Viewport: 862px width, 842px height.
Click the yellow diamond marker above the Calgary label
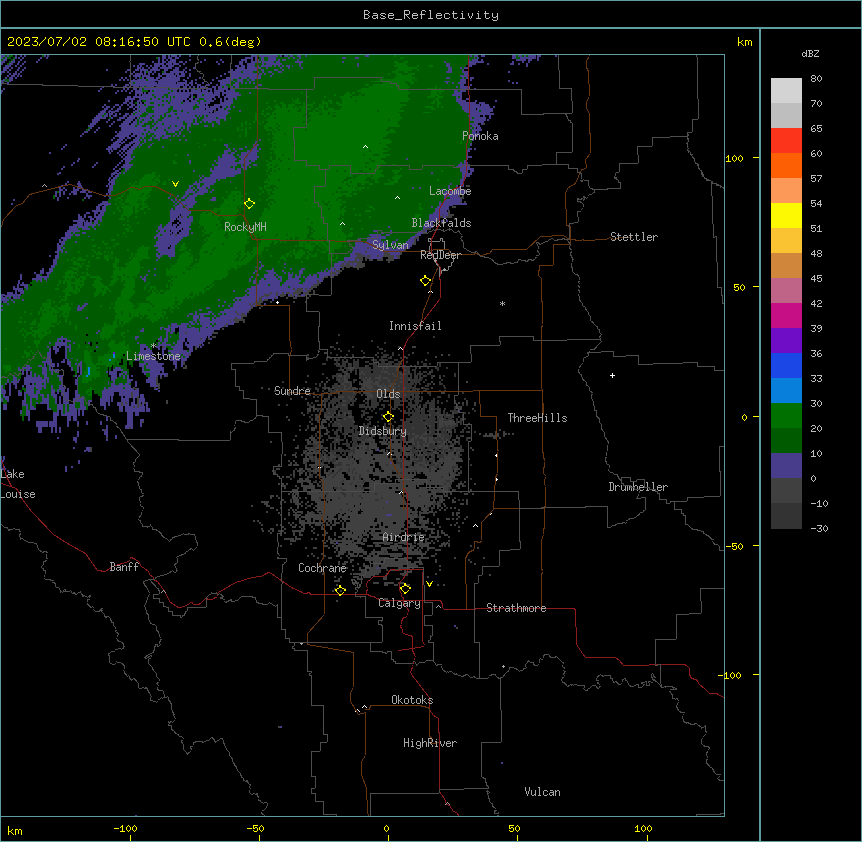click(405, 589)
